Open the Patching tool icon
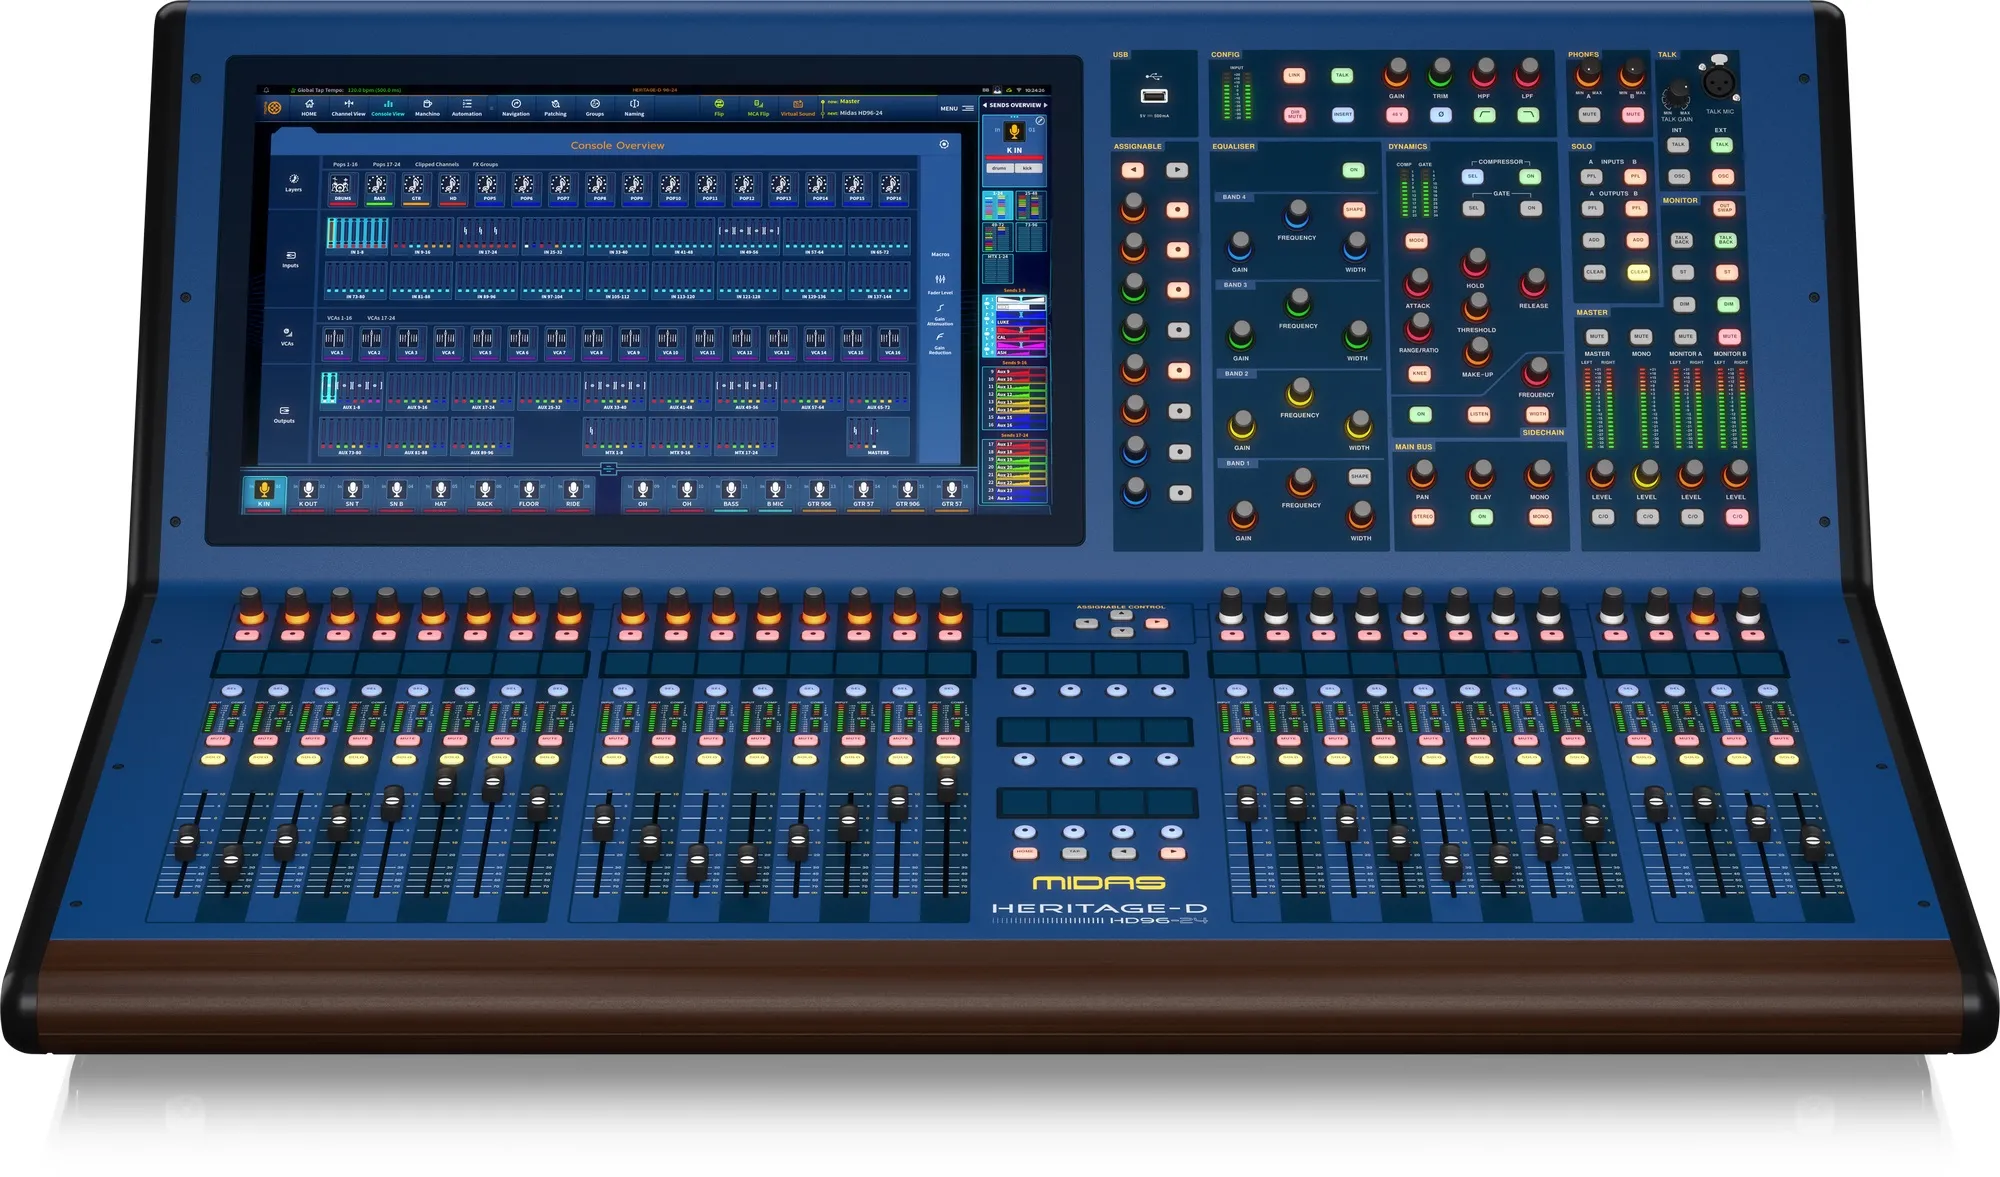 tap(555, 106)
